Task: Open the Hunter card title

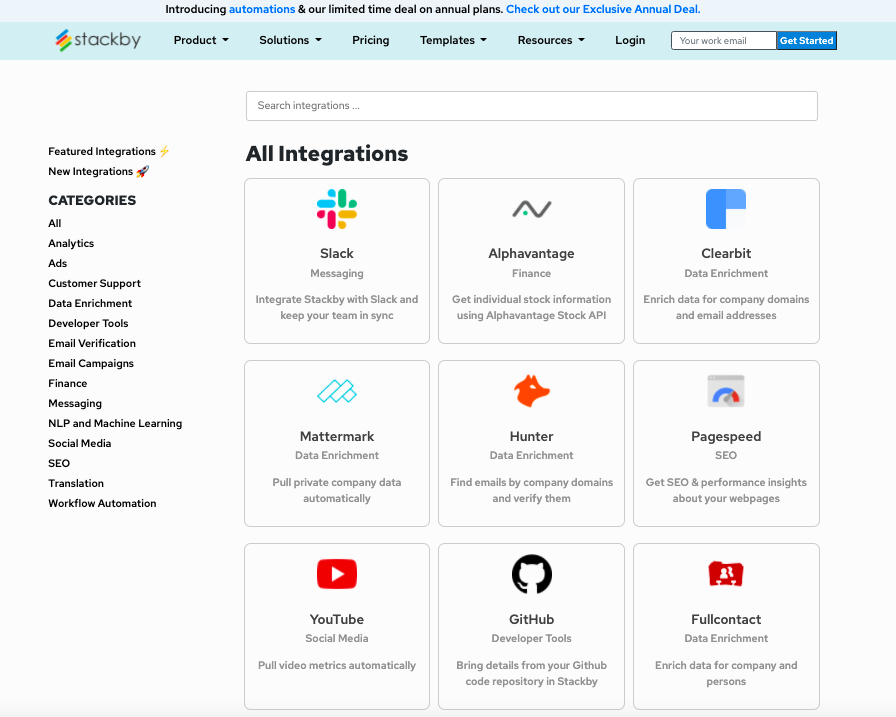Action: click(531, 436)
